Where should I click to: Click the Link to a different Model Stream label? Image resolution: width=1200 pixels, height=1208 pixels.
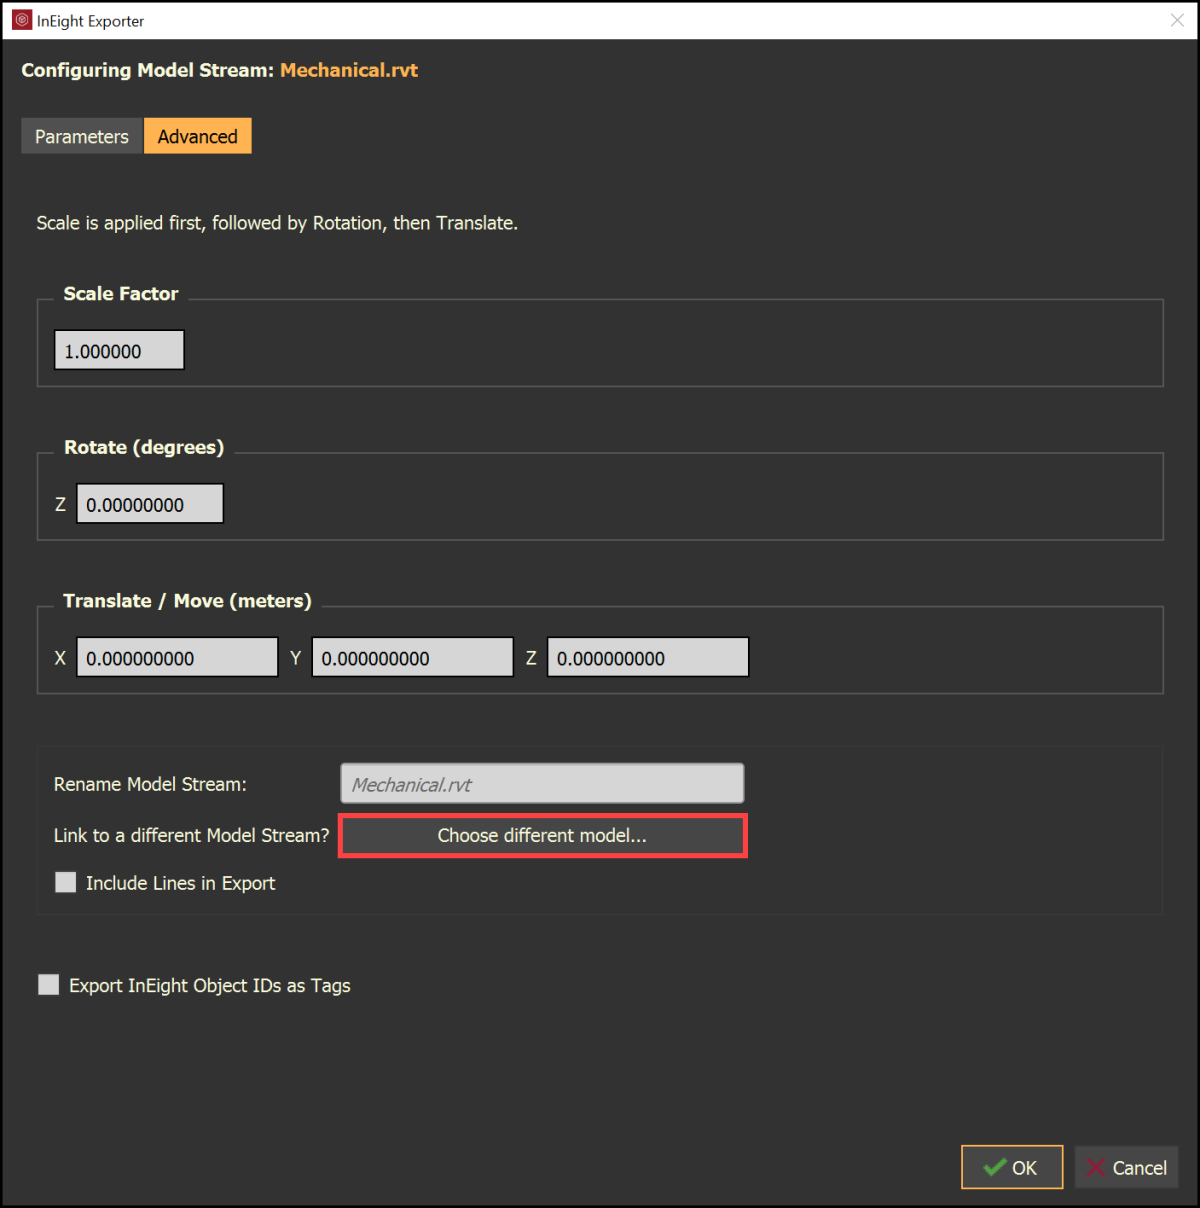191,835
